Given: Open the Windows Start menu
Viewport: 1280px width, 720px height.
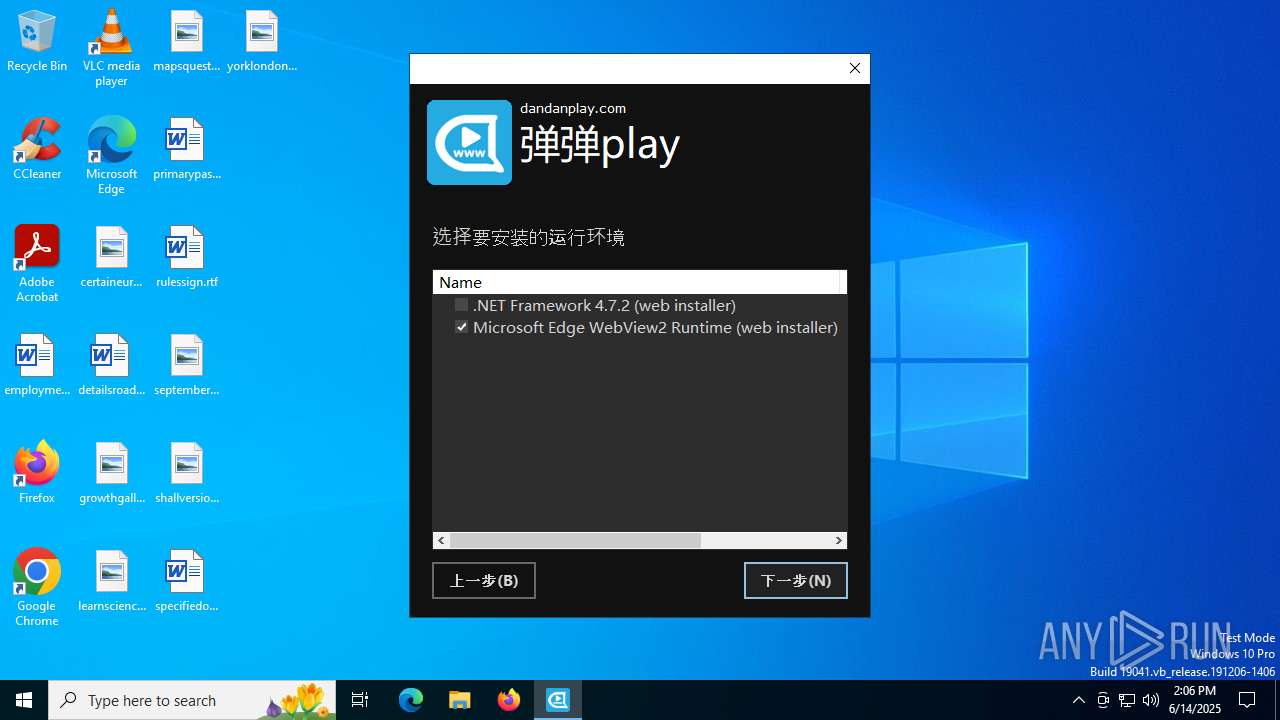Looking at the screenshot, I should point(24,700).
